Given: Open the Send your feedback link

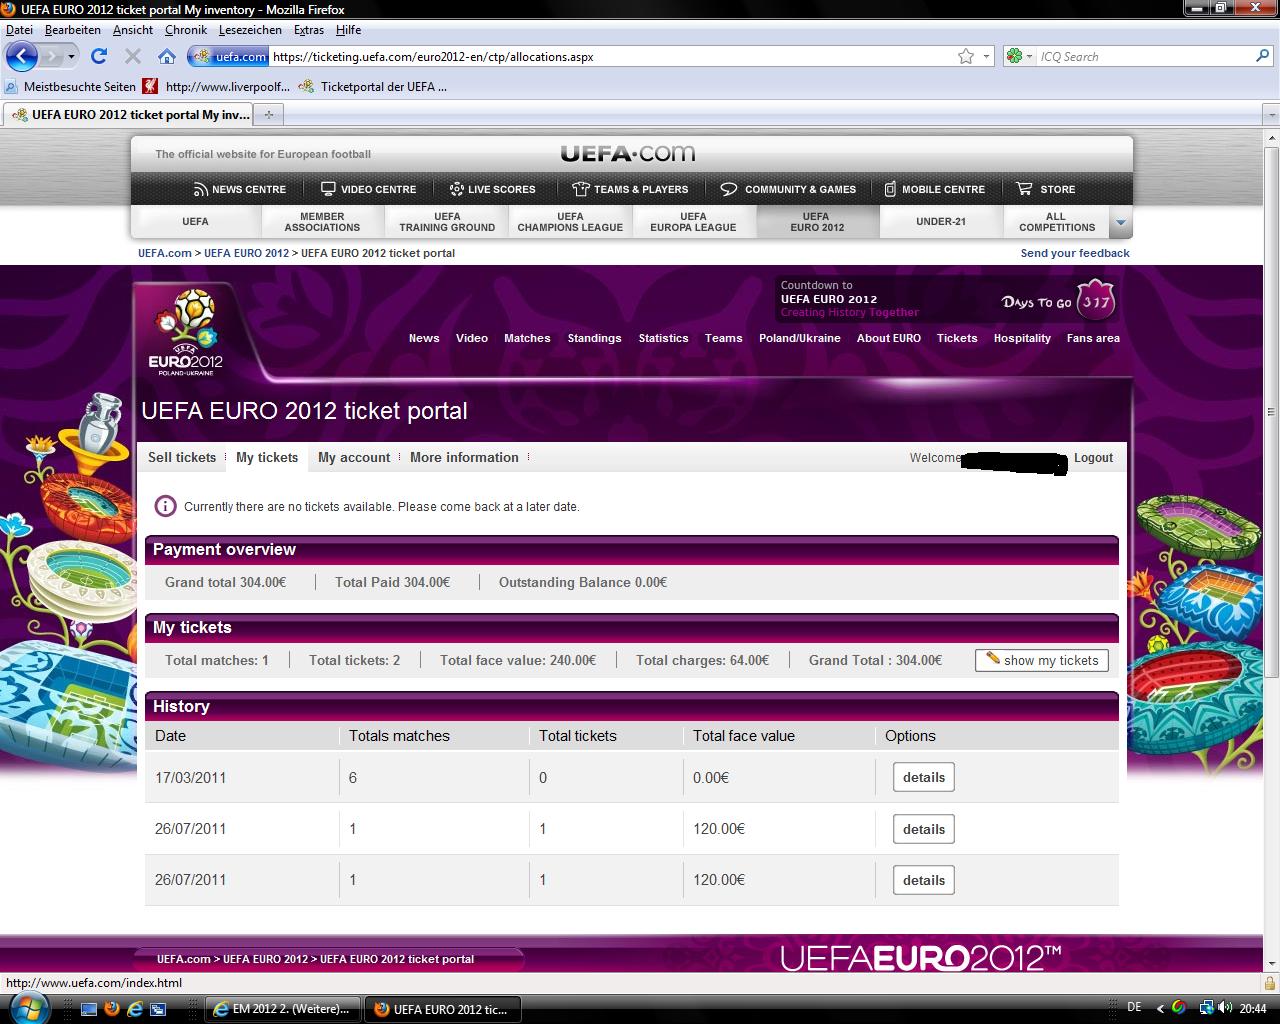Looking at the screenshot, I should click(x=1075, y=253).
